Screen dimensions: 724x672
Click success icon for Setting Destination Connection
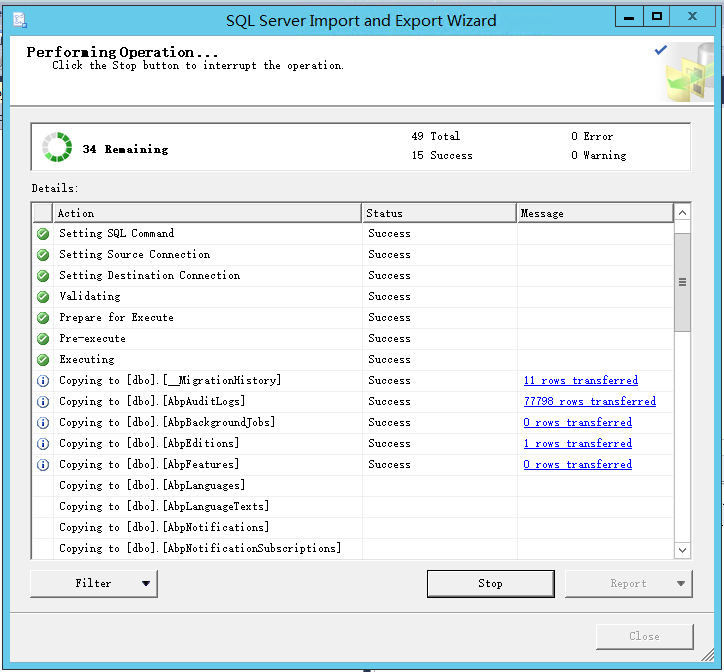(43, 276)
